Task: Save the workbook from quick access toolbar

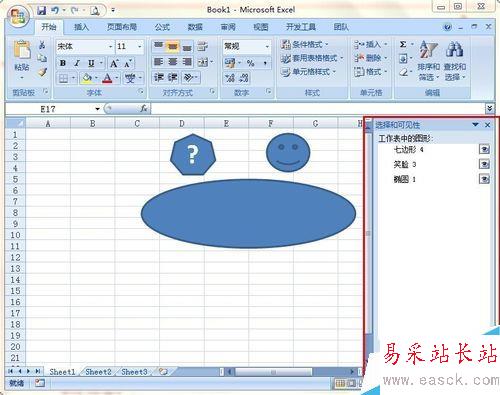Action: [41, 10]
